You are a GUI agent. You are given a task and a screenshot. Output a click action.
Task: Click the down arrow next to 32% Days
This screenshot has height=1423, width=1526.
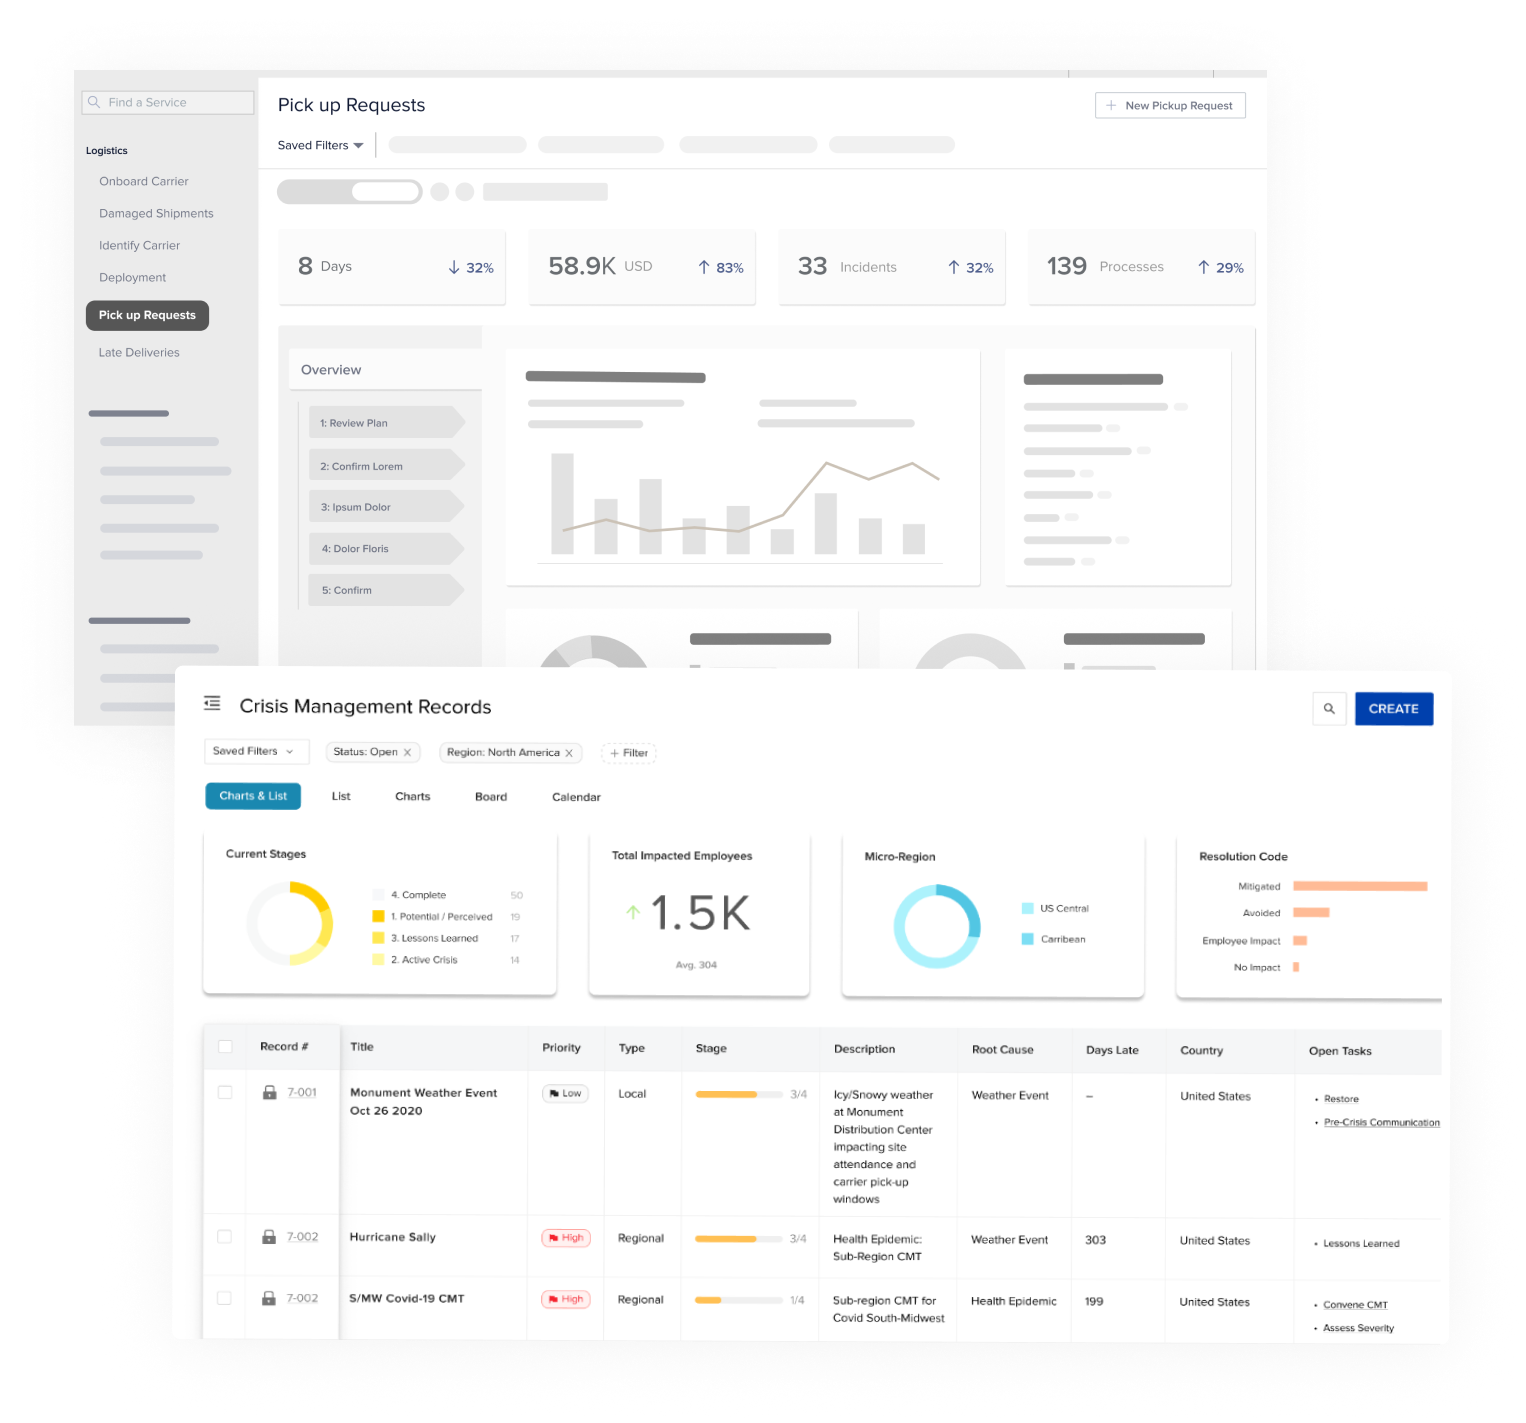click(x=454, y=267)
